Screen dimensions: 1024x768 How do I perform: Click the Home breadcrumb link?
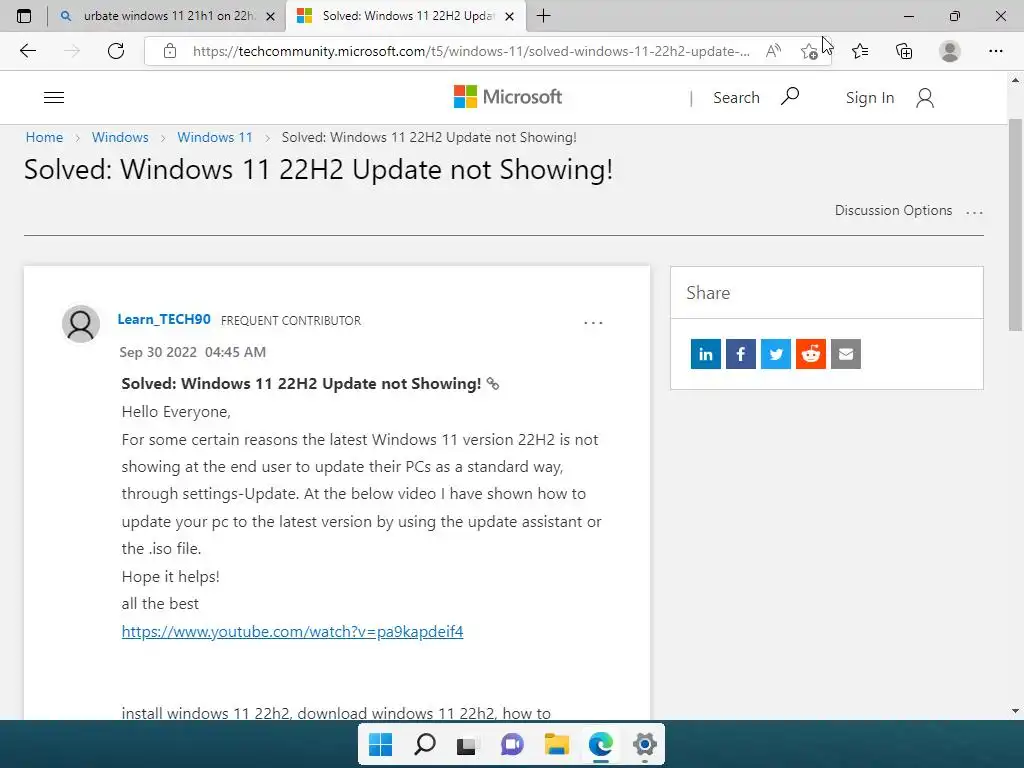(44, 137)
